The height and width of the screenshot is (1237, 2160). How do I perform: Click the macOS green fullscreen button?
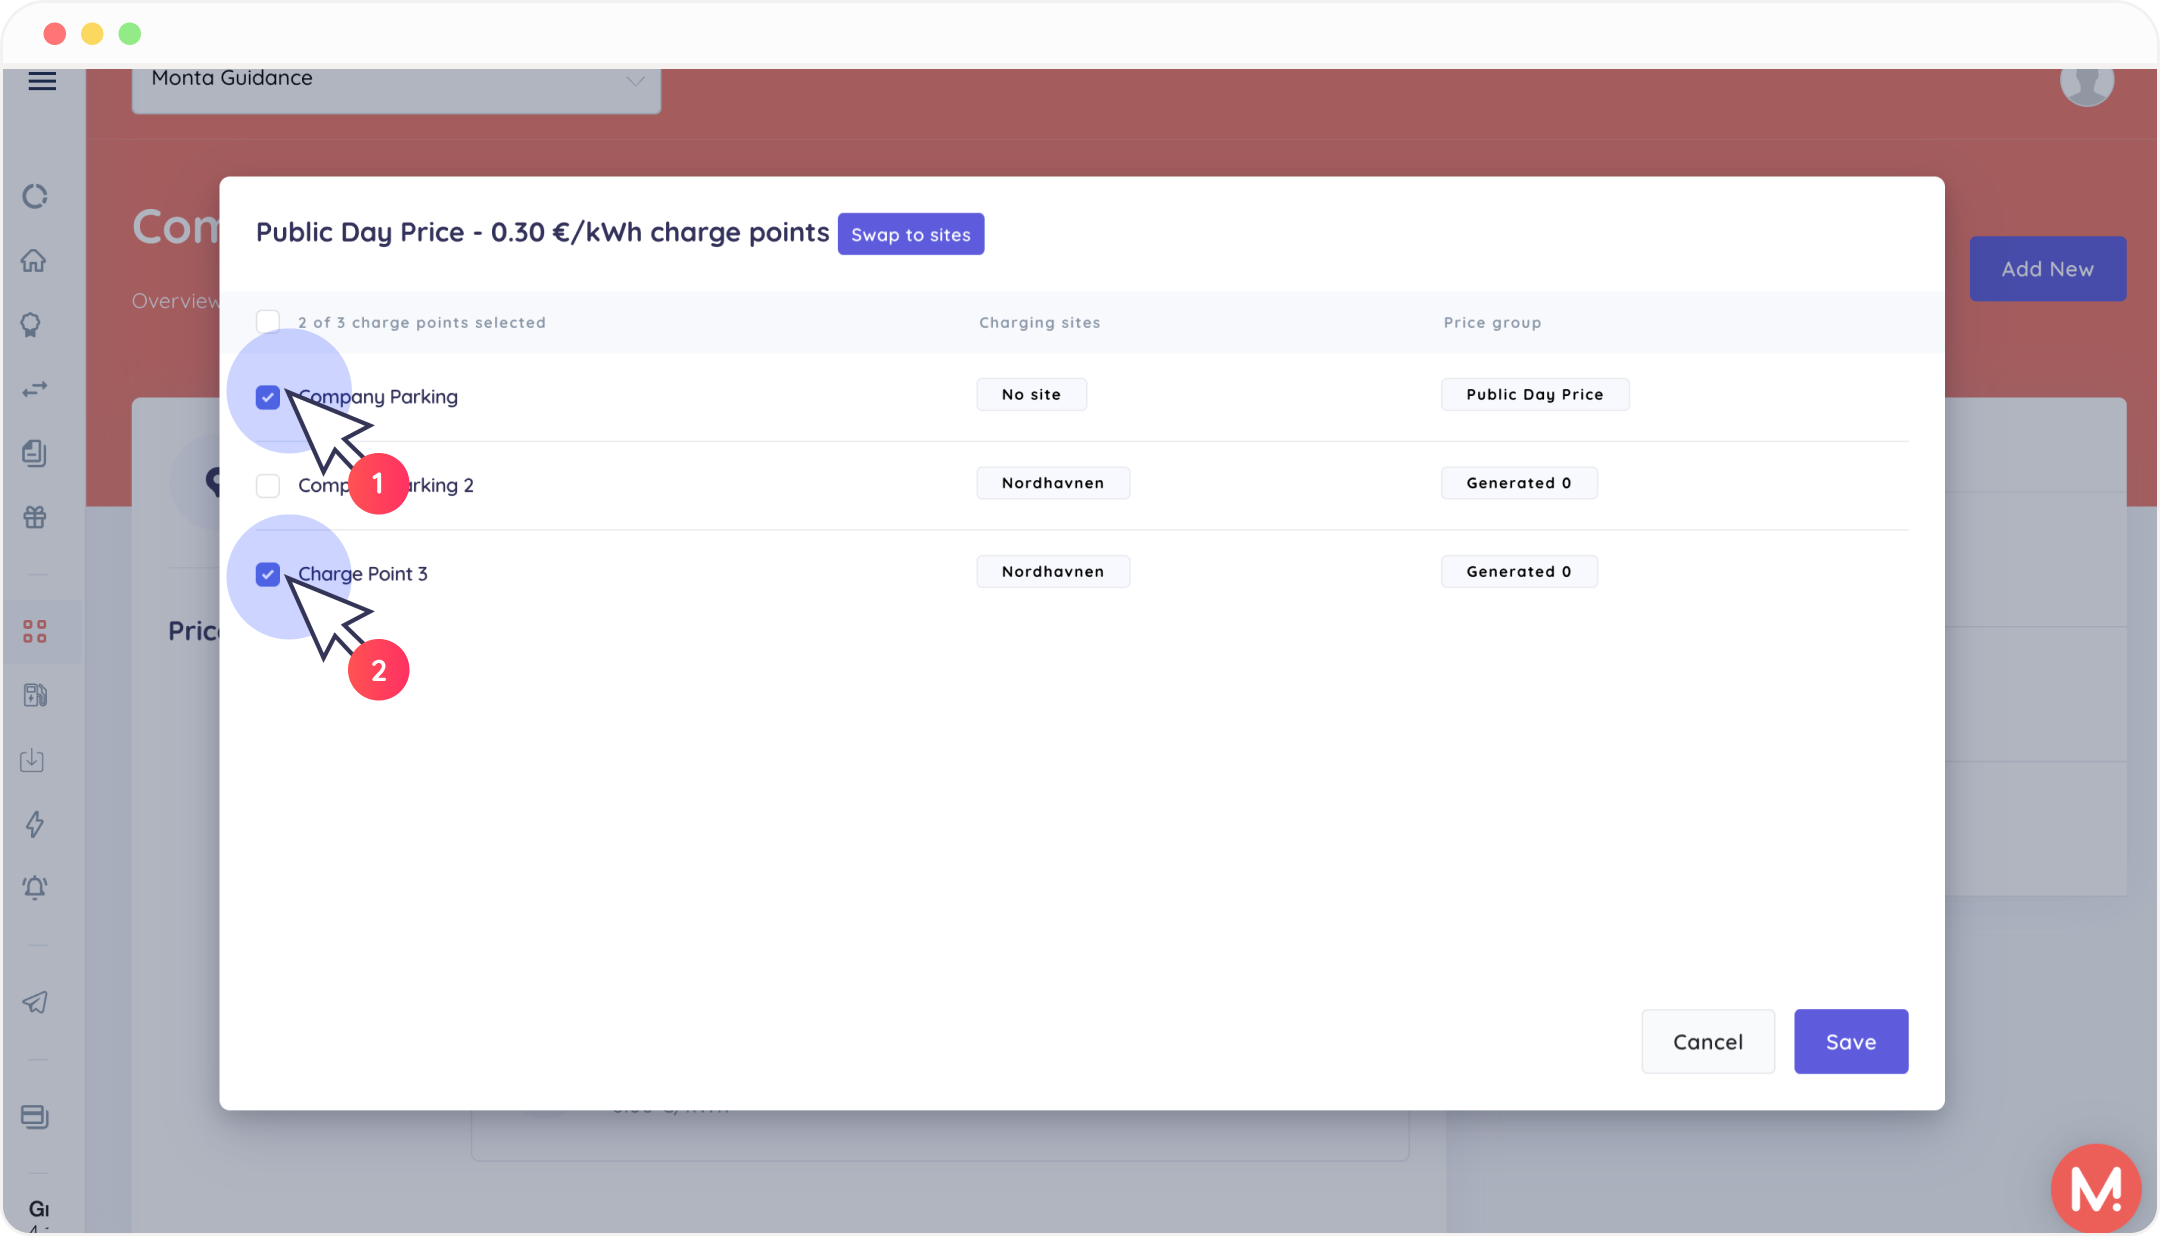coord(130,34)
